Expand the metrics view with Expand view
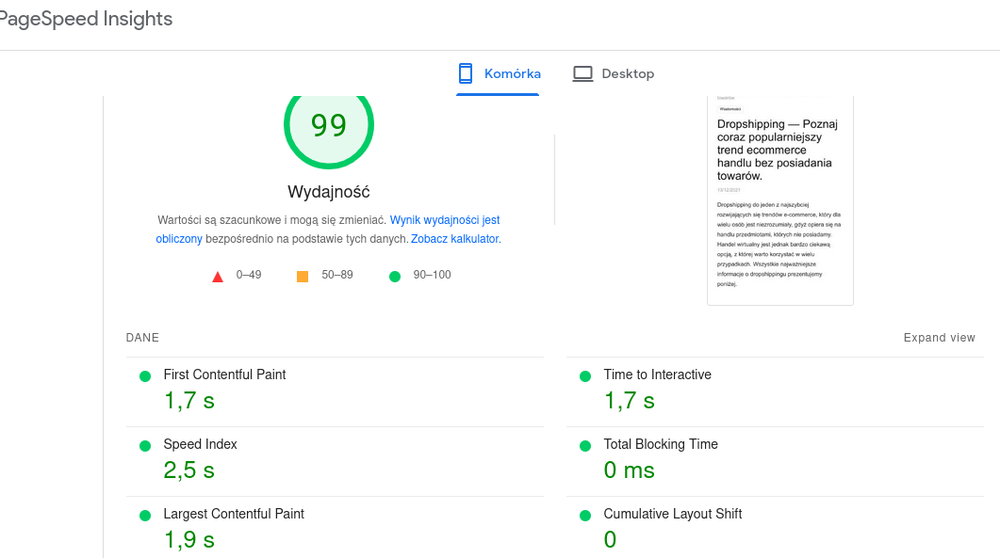The image size is (1000, 558). pos(939,338)
